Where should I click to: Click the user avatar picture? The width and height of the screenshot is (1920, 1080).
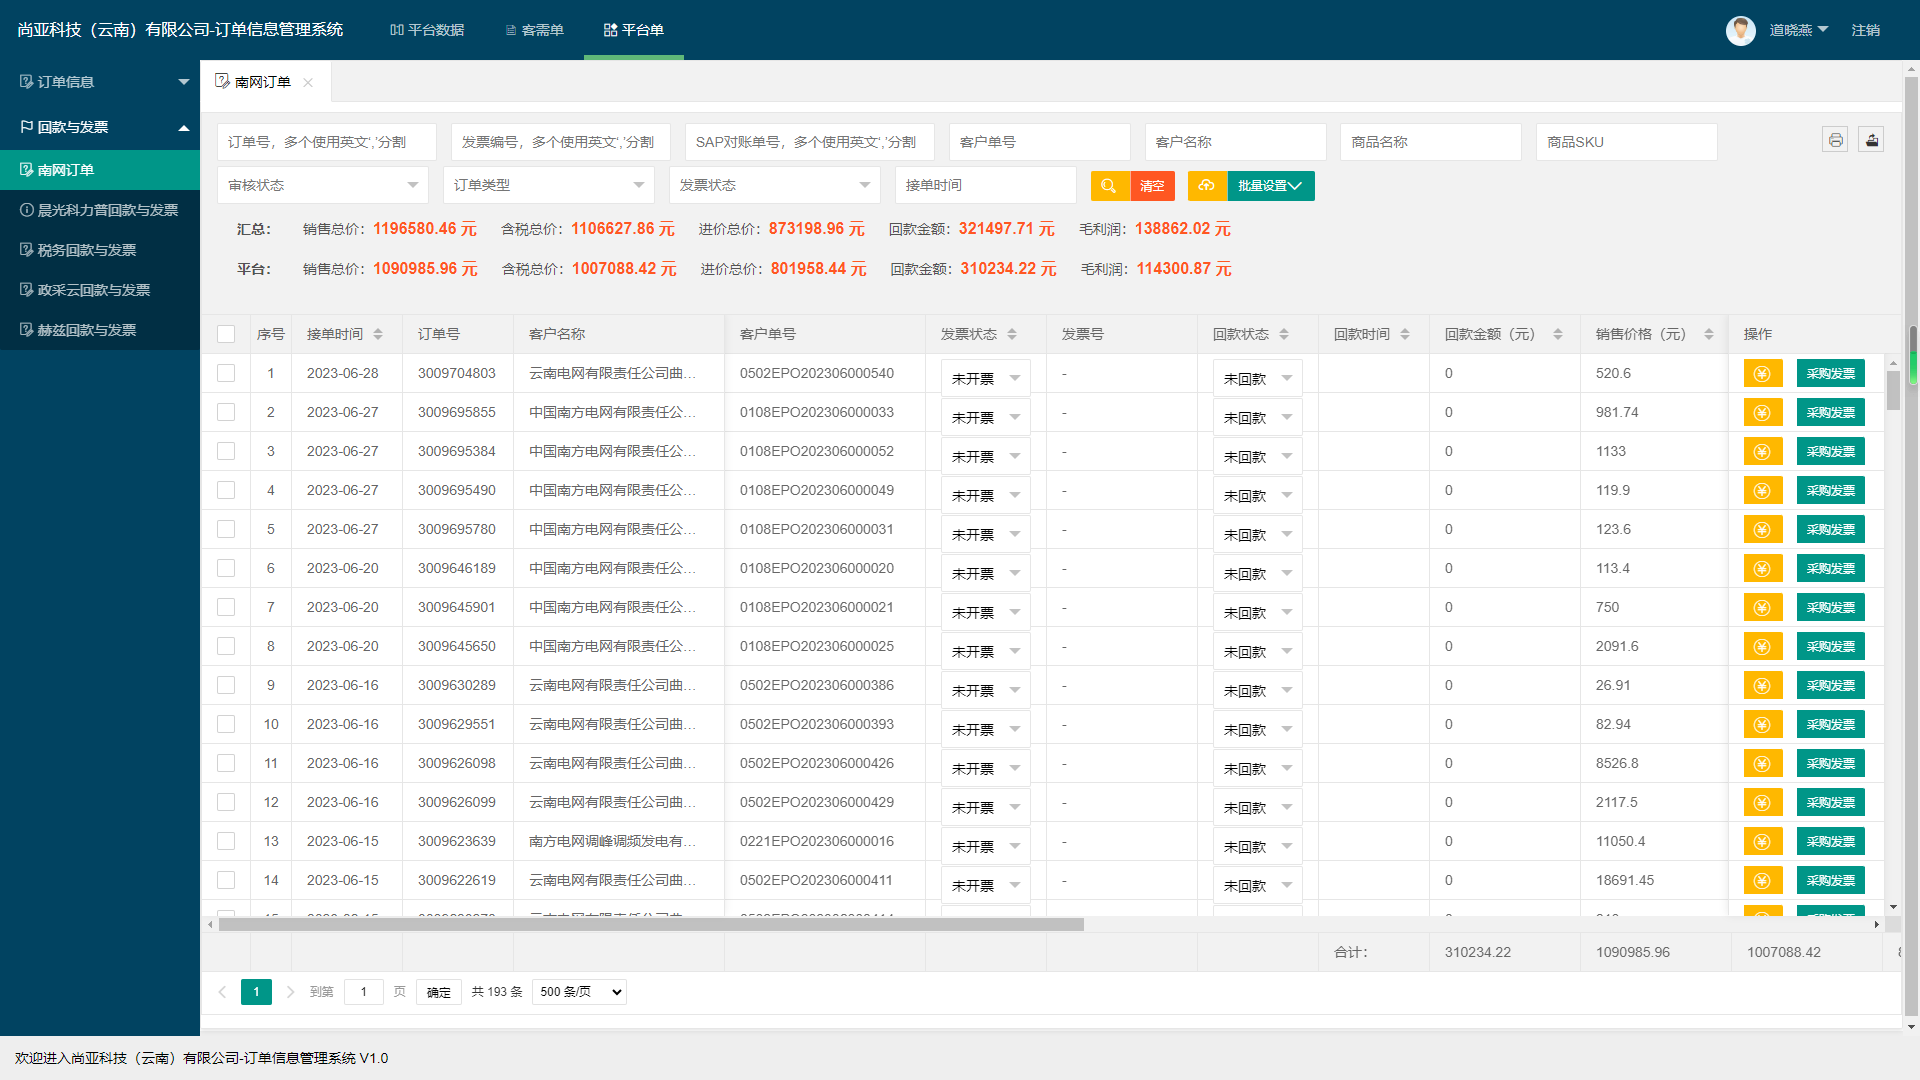tap(1740, 30)
